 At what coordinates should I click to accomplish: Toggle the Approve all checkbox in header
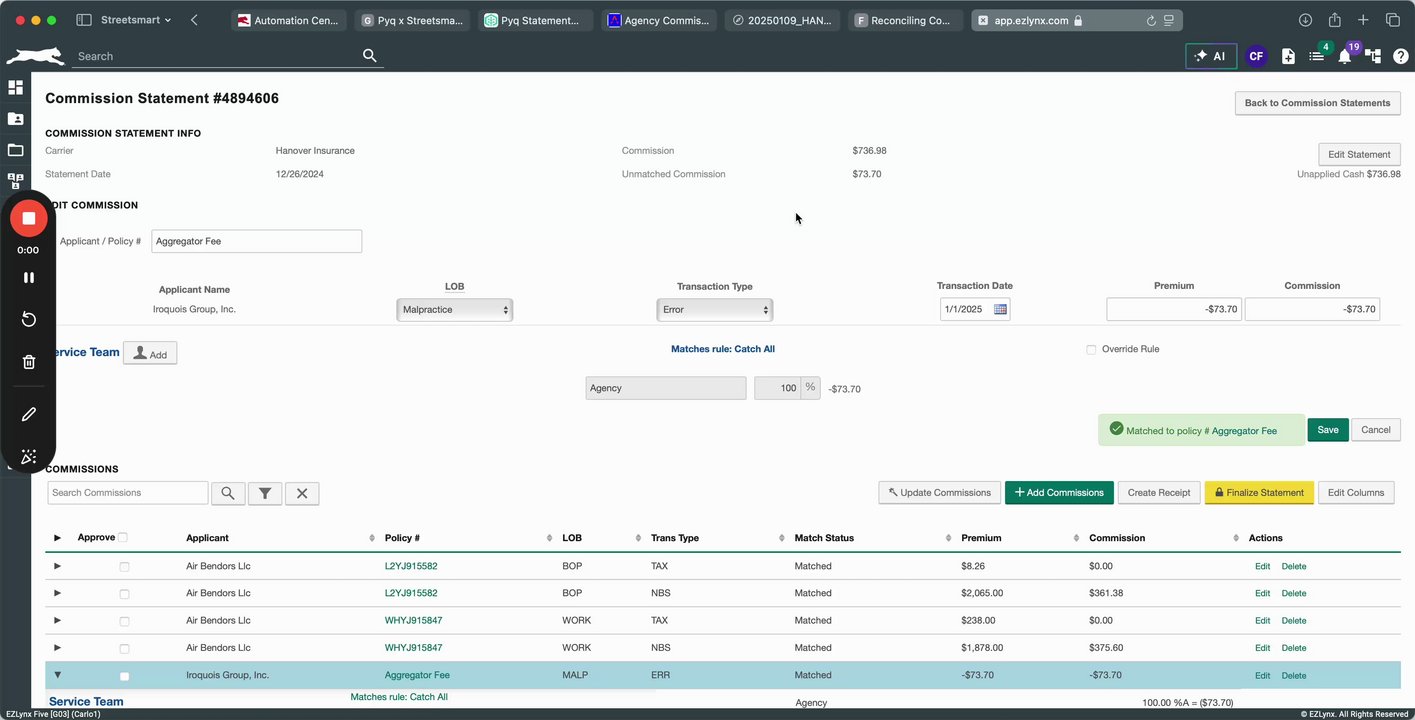click(x=123, y=537)
